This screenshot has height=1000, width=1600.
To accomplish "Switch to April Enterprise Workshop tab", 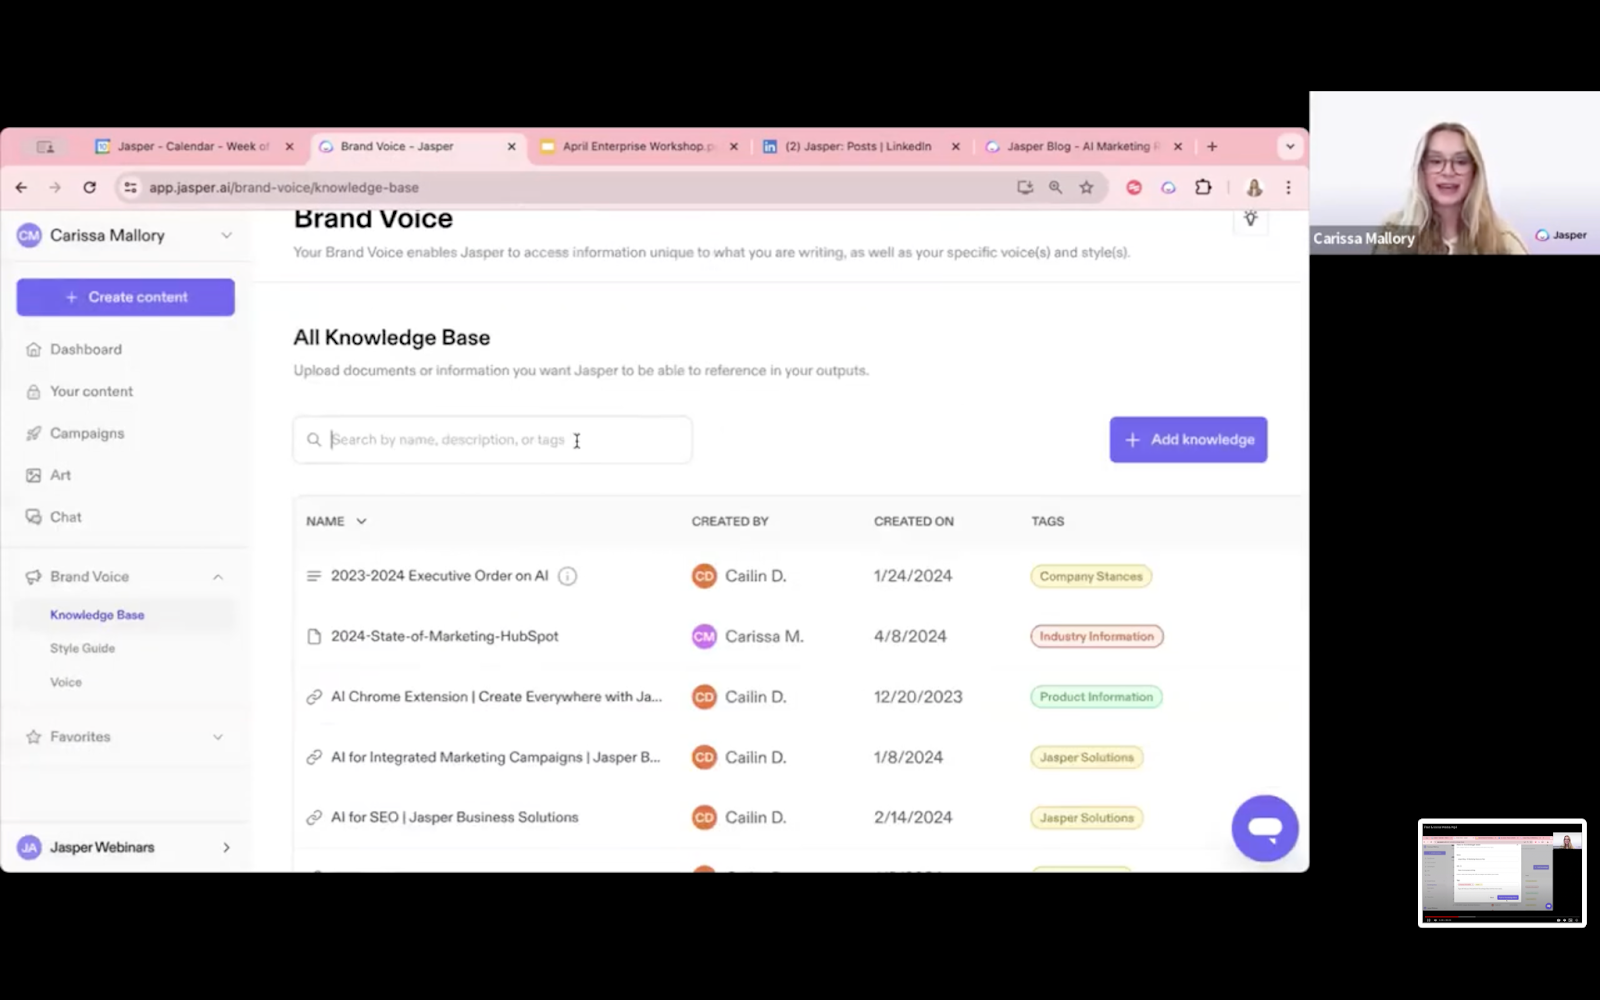I will pos(640,146).
